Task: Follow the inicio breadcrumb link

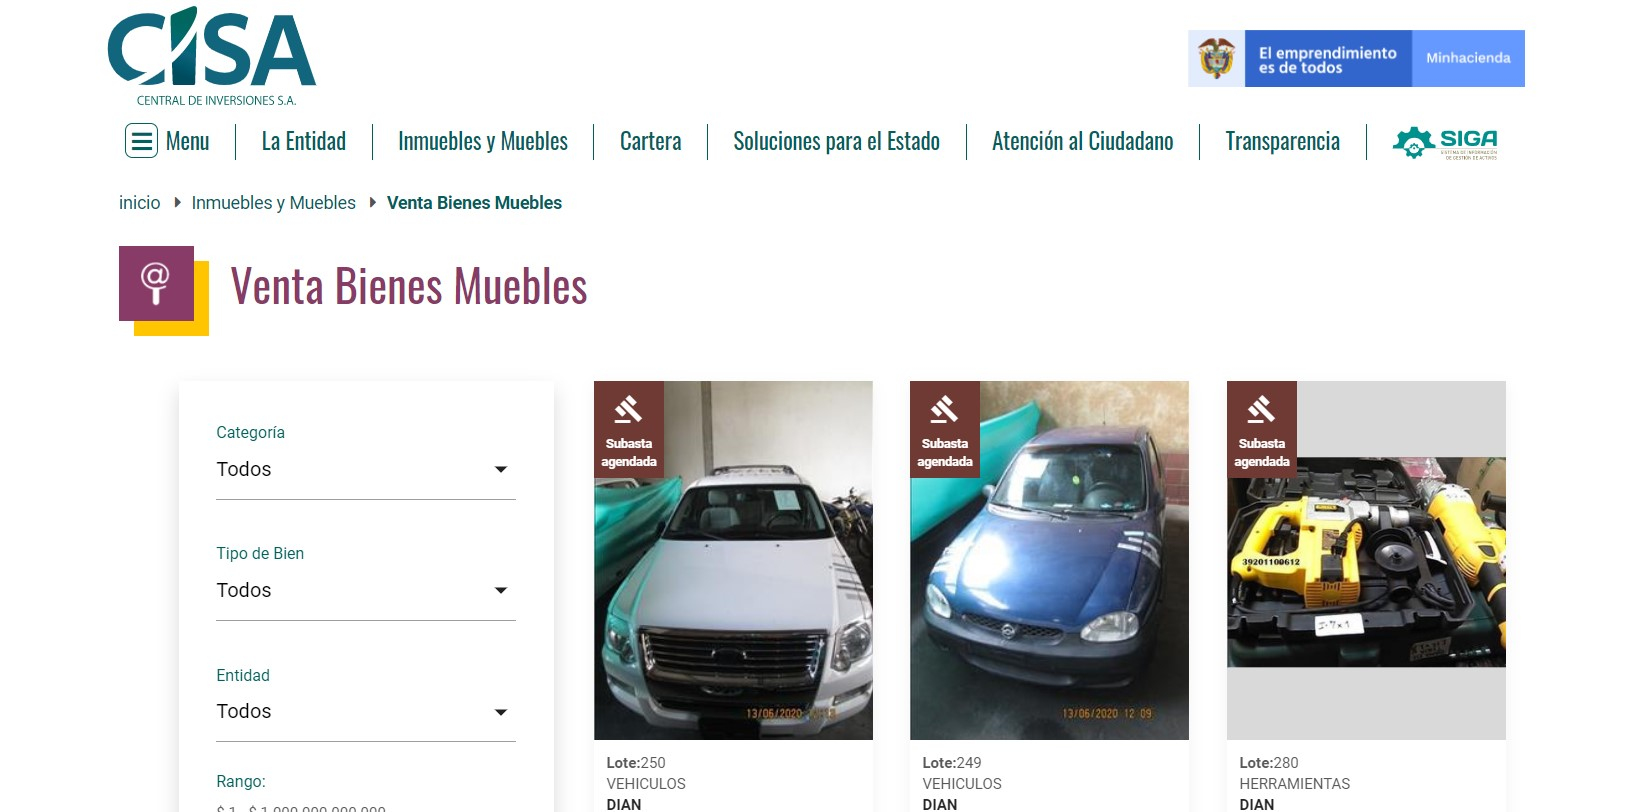Action: pos(140,203)
